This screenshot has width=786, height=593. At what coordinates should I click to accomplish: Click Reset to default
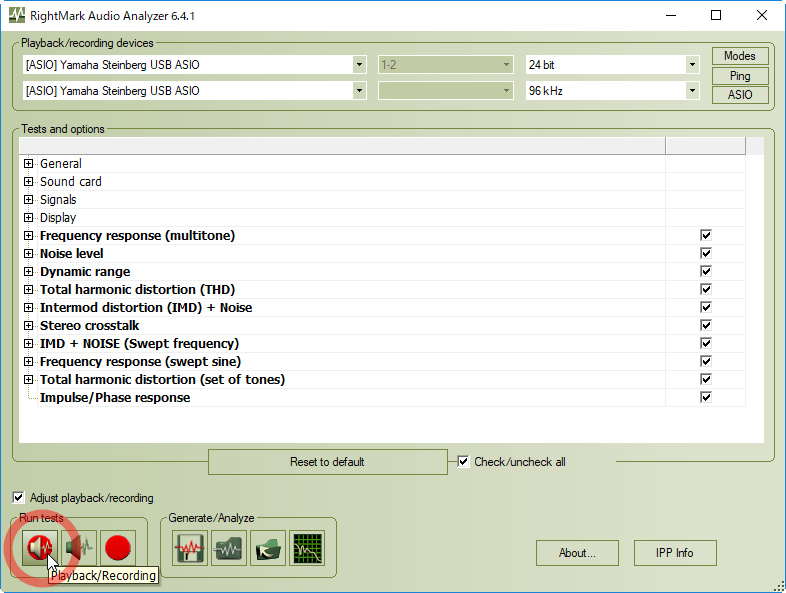click(327, 462)
